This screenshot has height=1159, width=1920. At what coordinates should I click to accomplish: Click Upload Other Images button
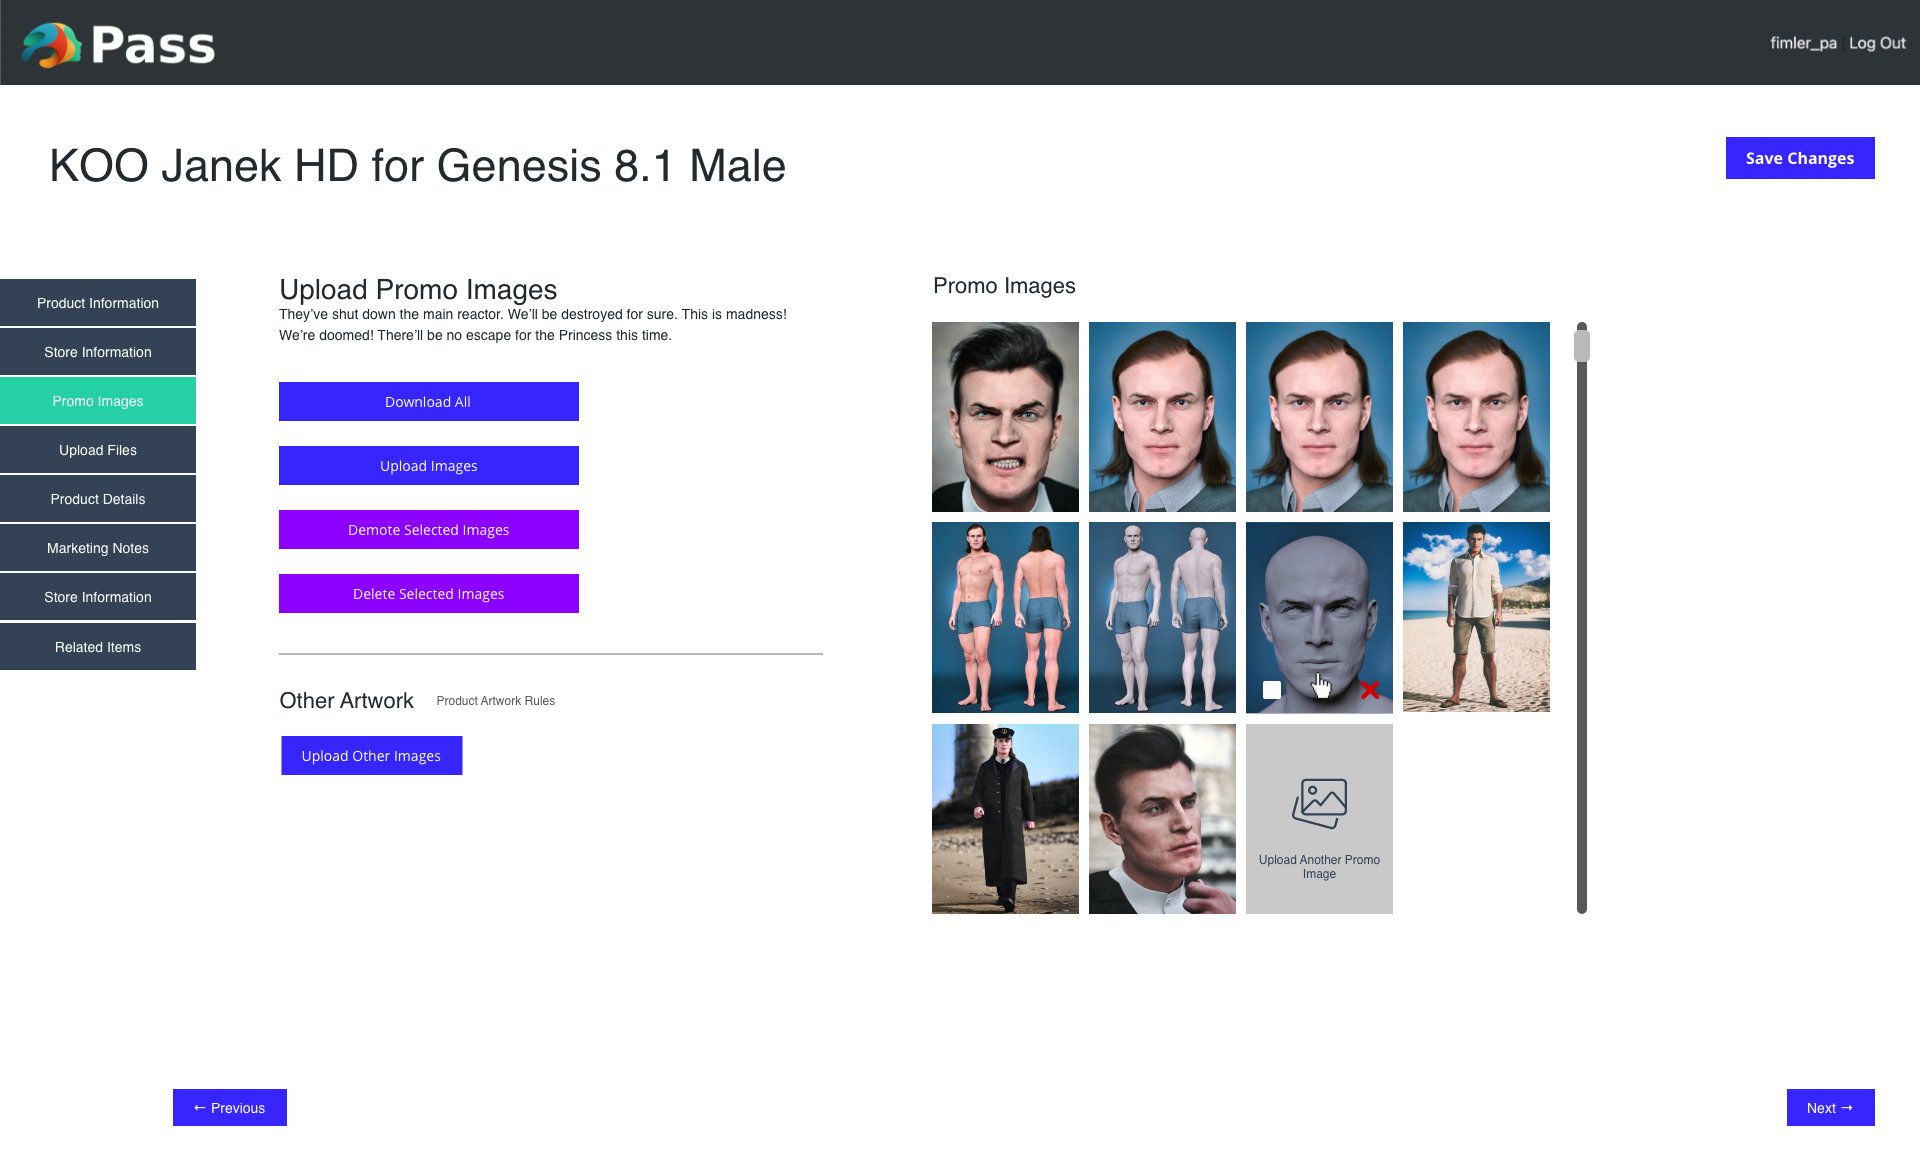[371, 755]
